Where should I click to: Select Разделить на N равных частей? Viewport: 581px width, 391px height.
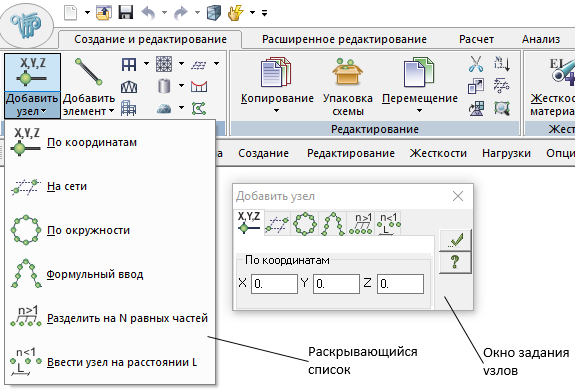110,318
